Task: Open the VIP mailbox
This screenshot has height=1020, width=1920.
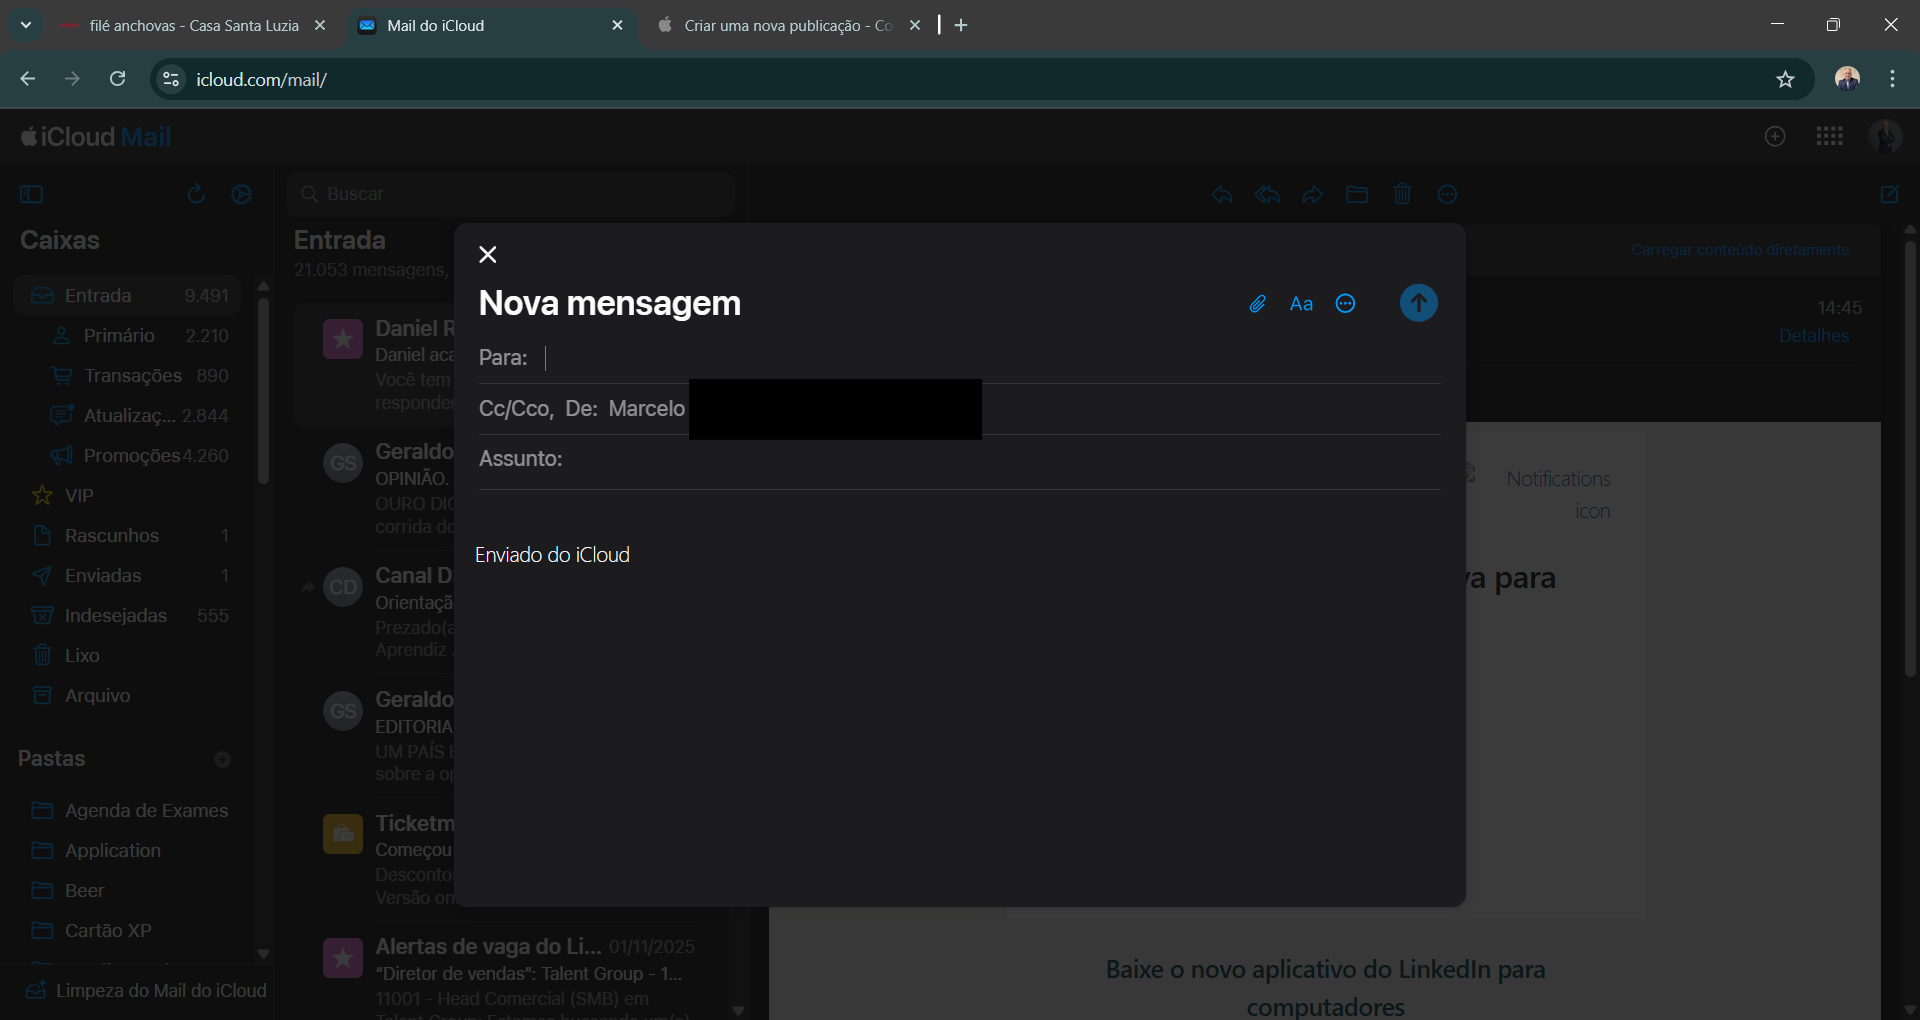Action: pos(128,496)
